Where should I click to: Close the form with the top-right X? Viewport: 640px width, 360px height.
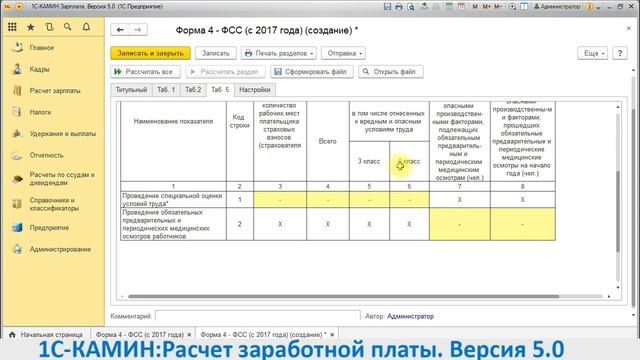pos(629,28)
